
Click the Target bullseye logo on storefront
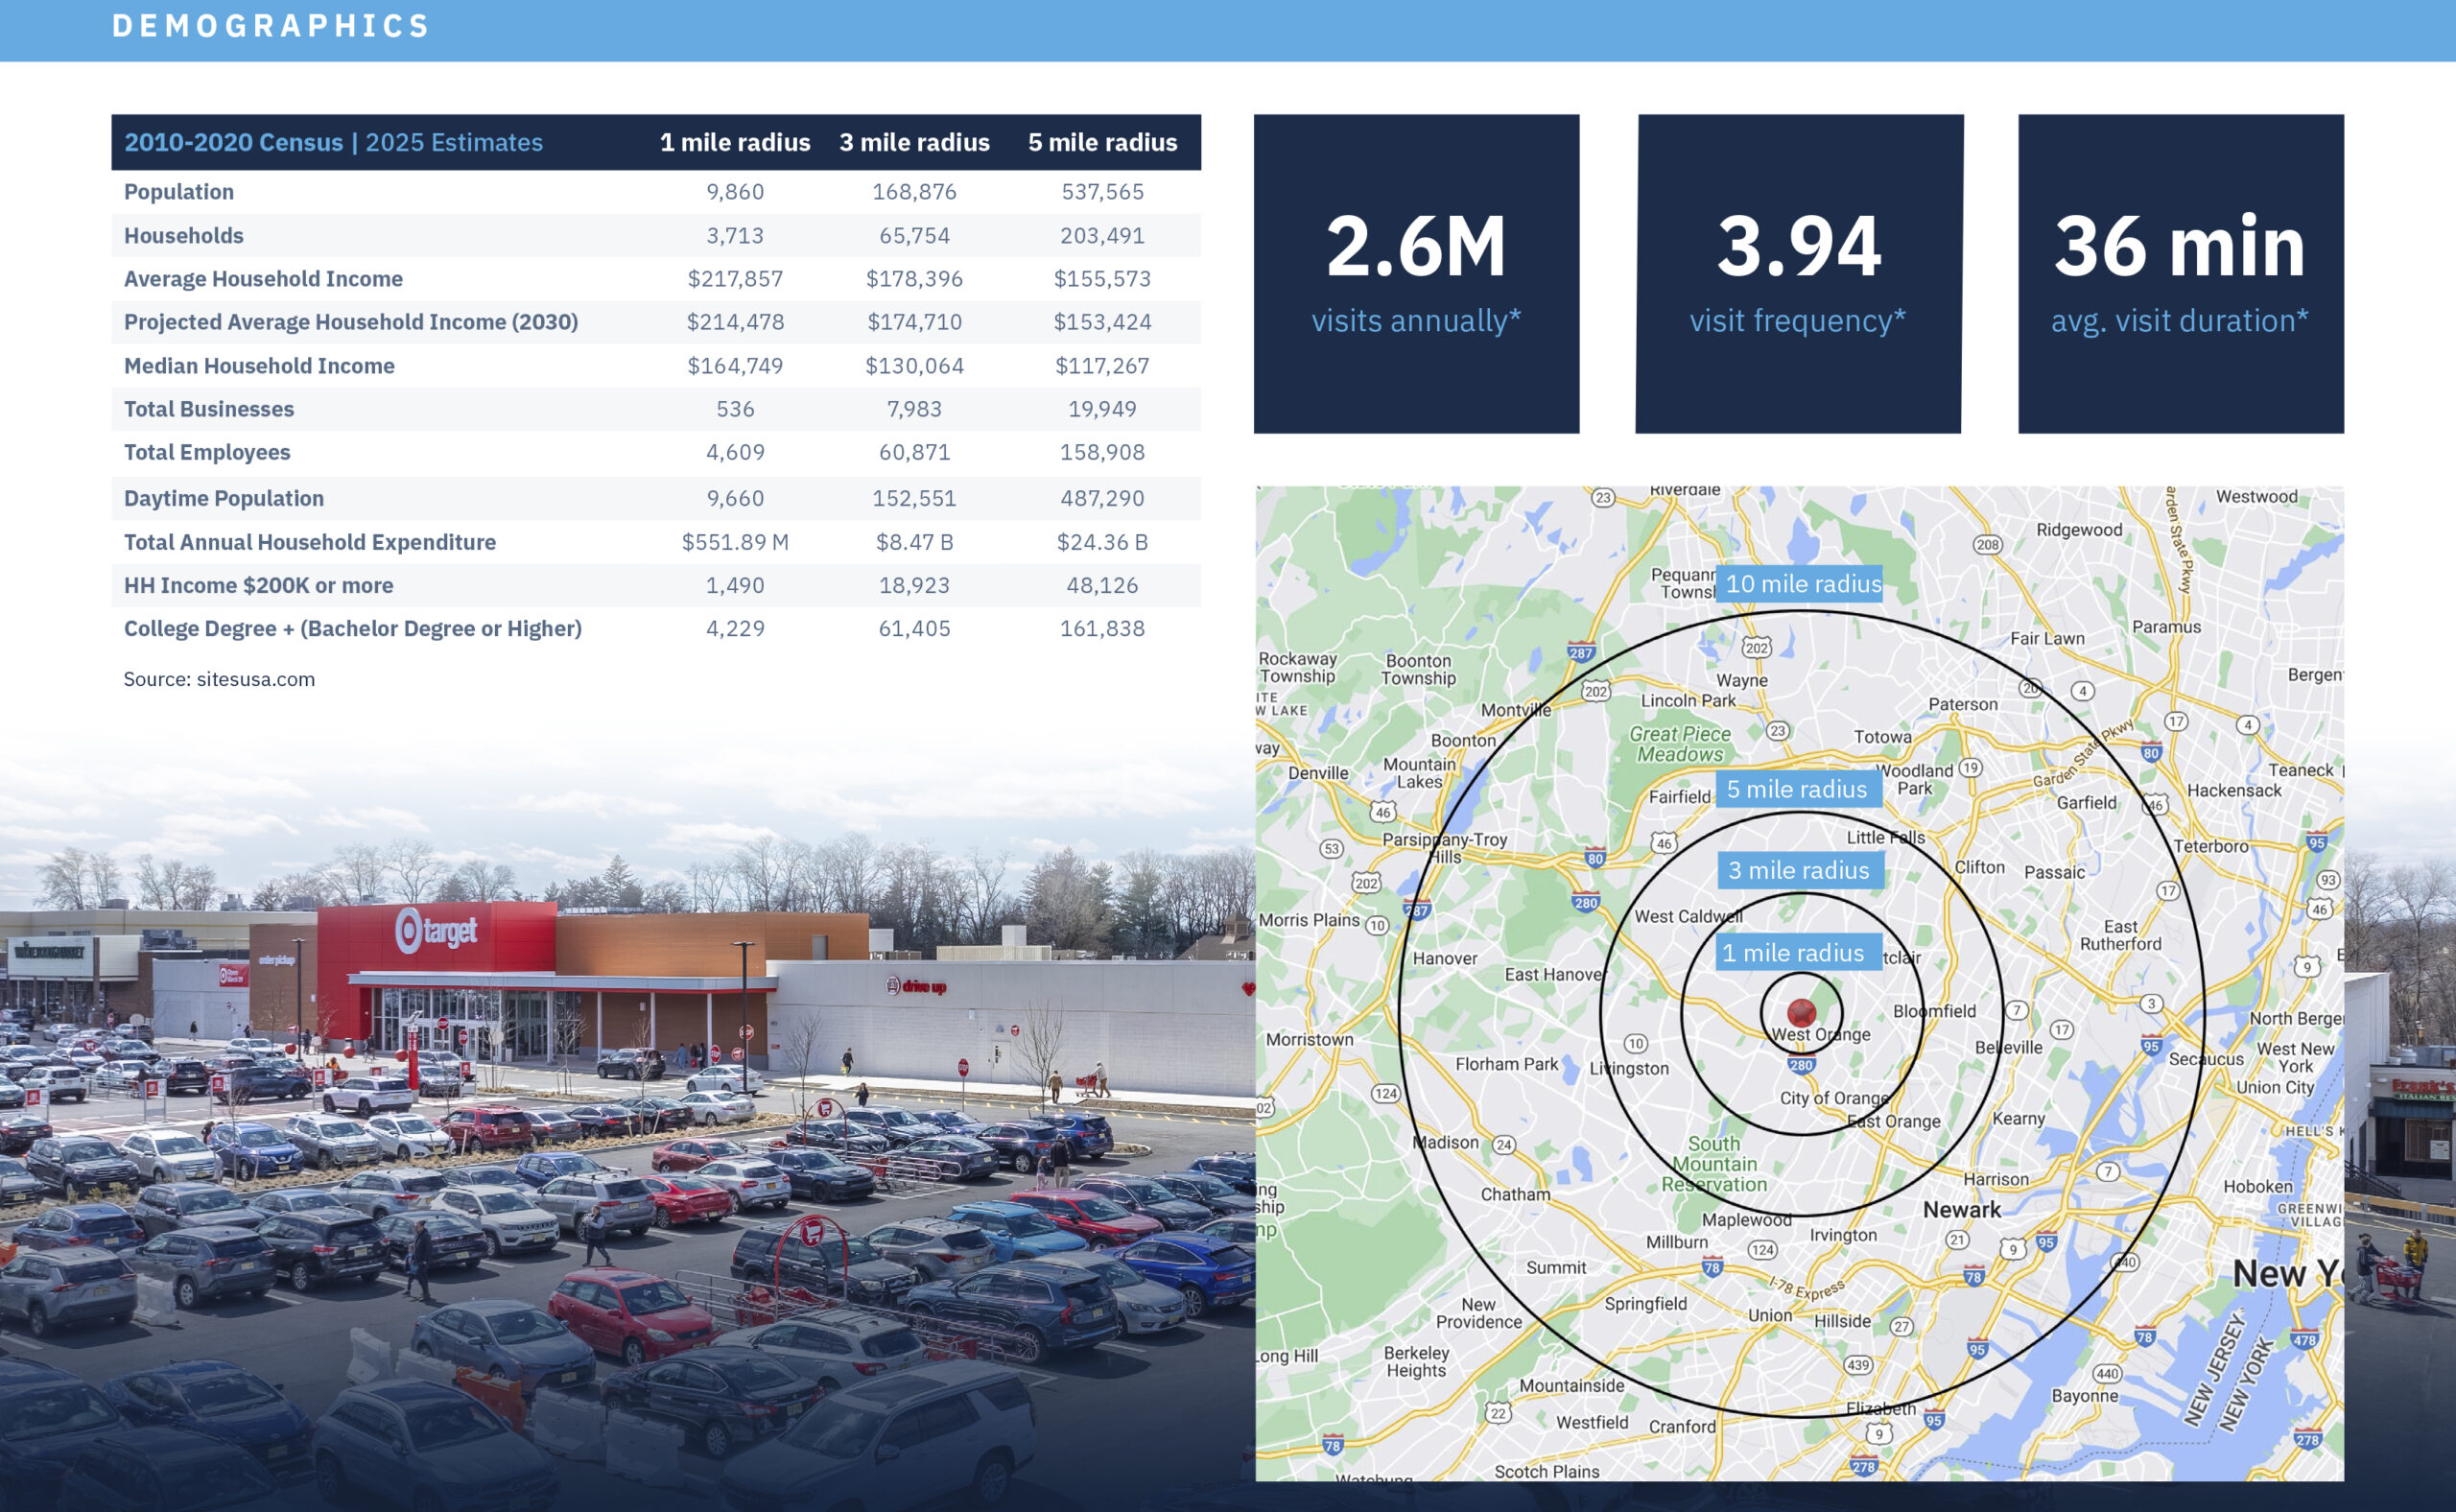click(408, 930)
